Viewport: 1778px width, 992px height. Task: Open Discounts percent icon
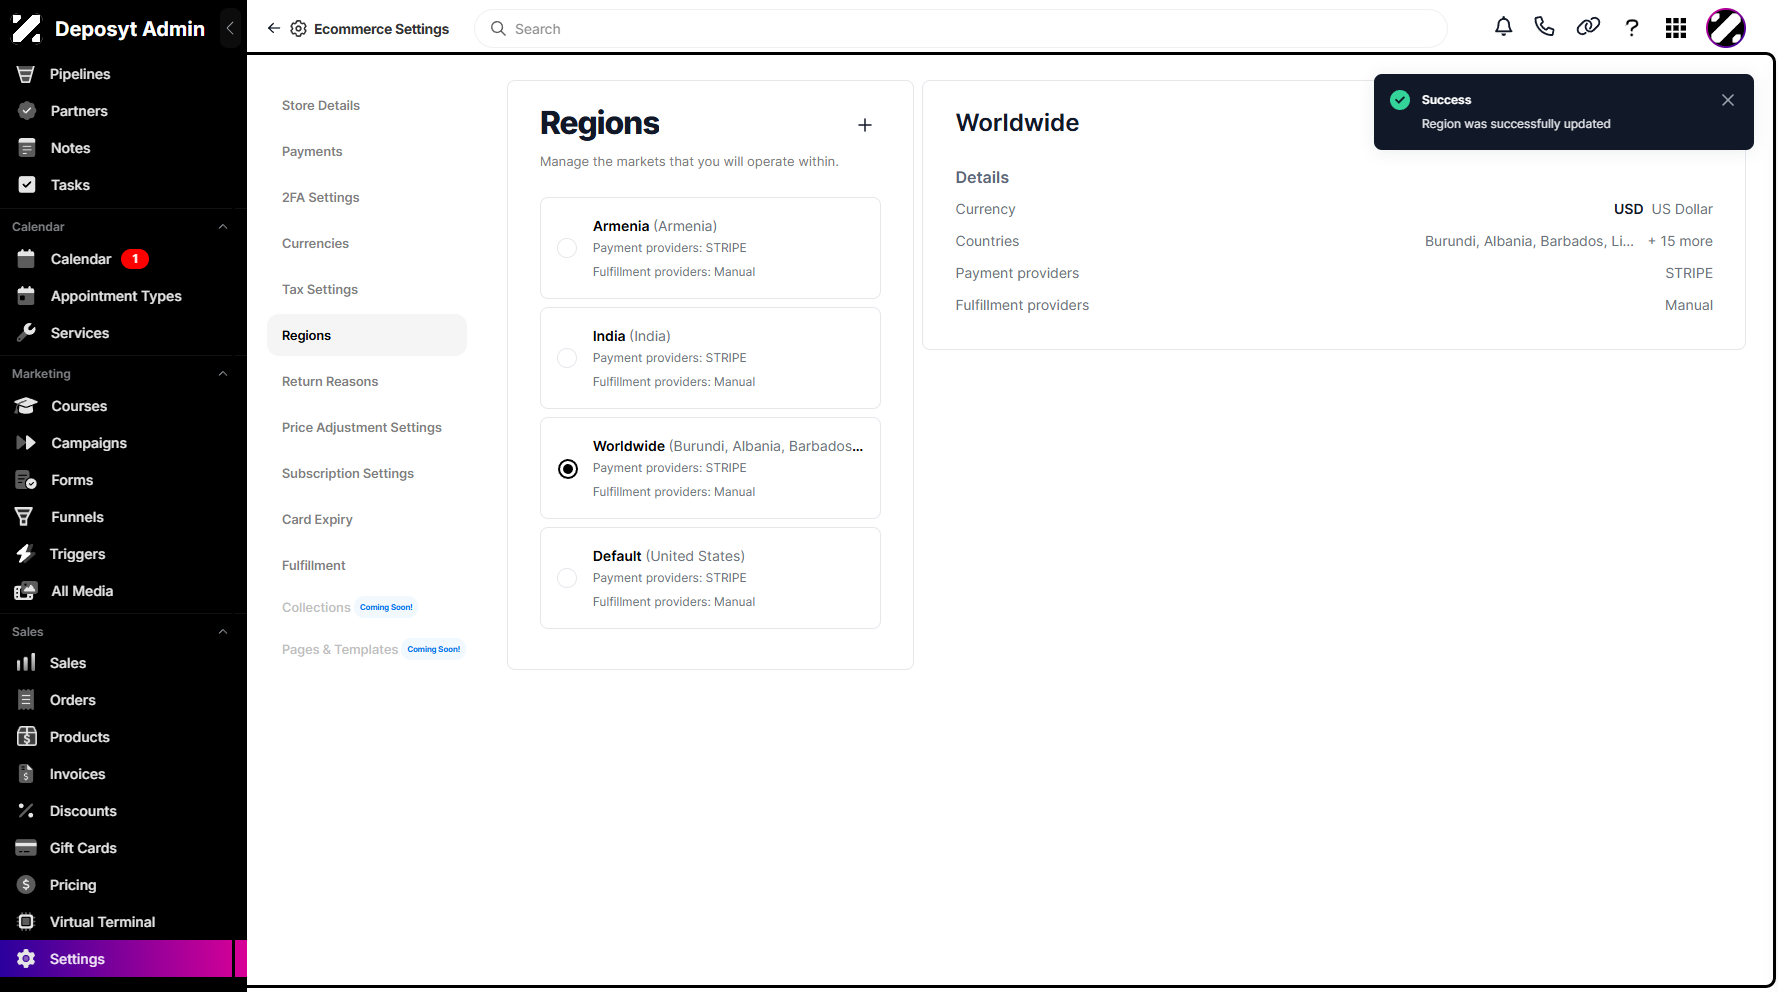(x=26, y=811)
